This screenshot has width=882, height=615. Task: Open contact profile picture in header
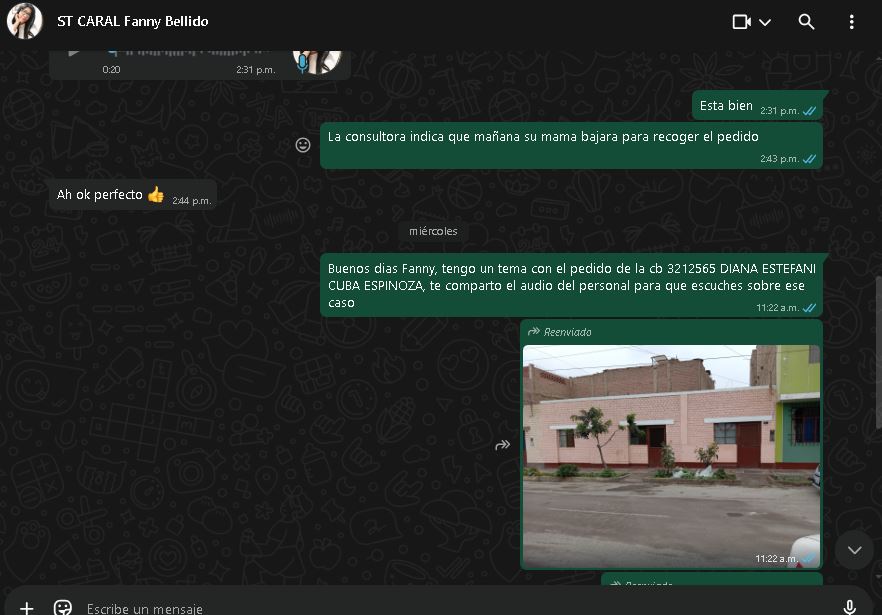point(25,21)
